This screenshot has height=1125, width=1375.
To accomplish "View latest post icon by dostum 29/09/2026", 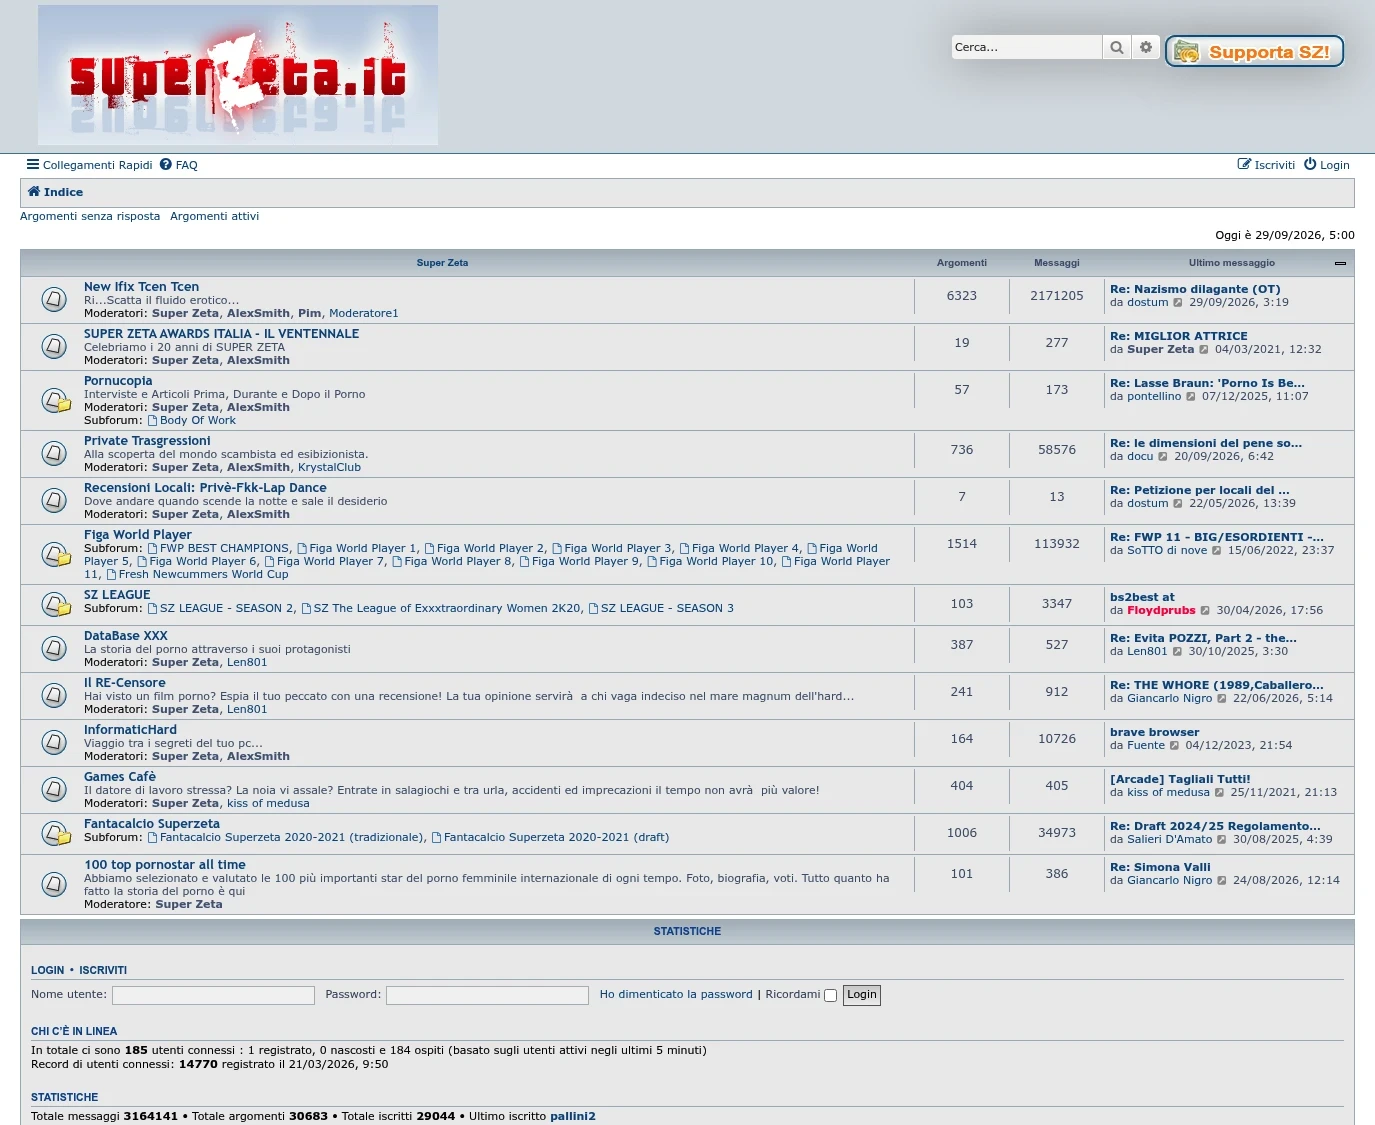I will tap(1178, 303).
